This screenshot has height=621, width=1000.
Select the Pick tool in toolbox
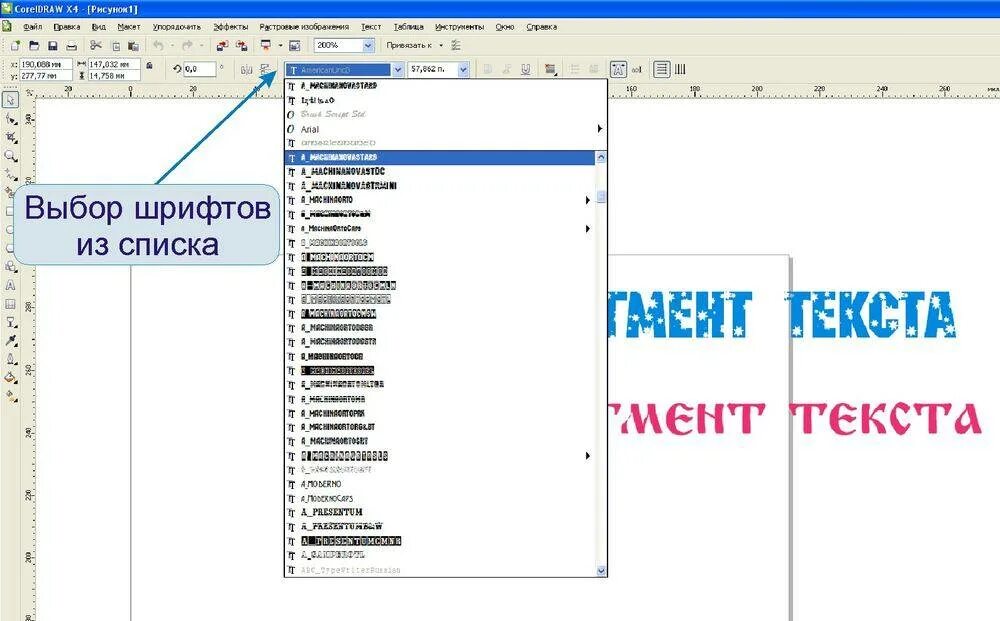11,100
